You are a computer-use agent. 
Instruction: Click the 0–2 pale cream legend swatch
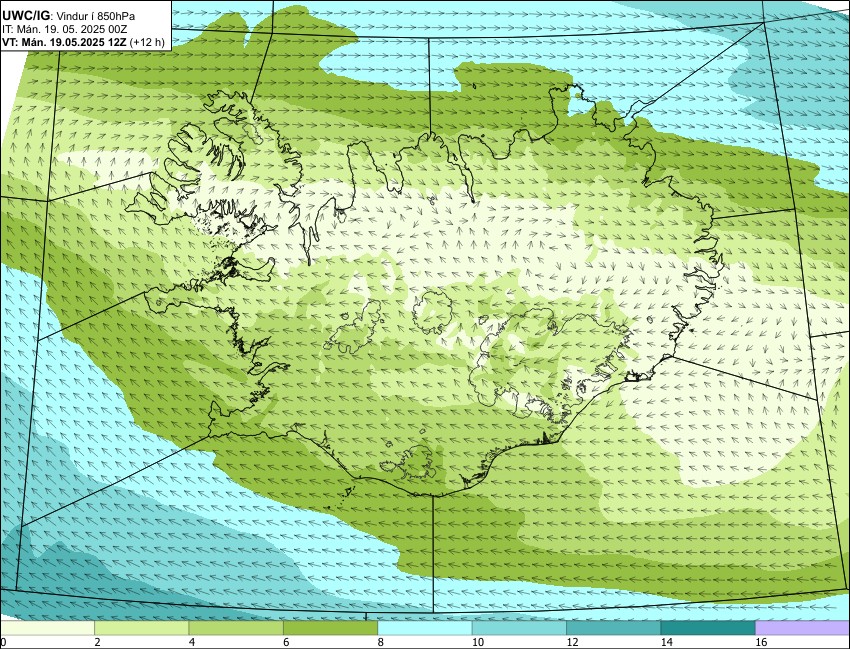(48, 628)
